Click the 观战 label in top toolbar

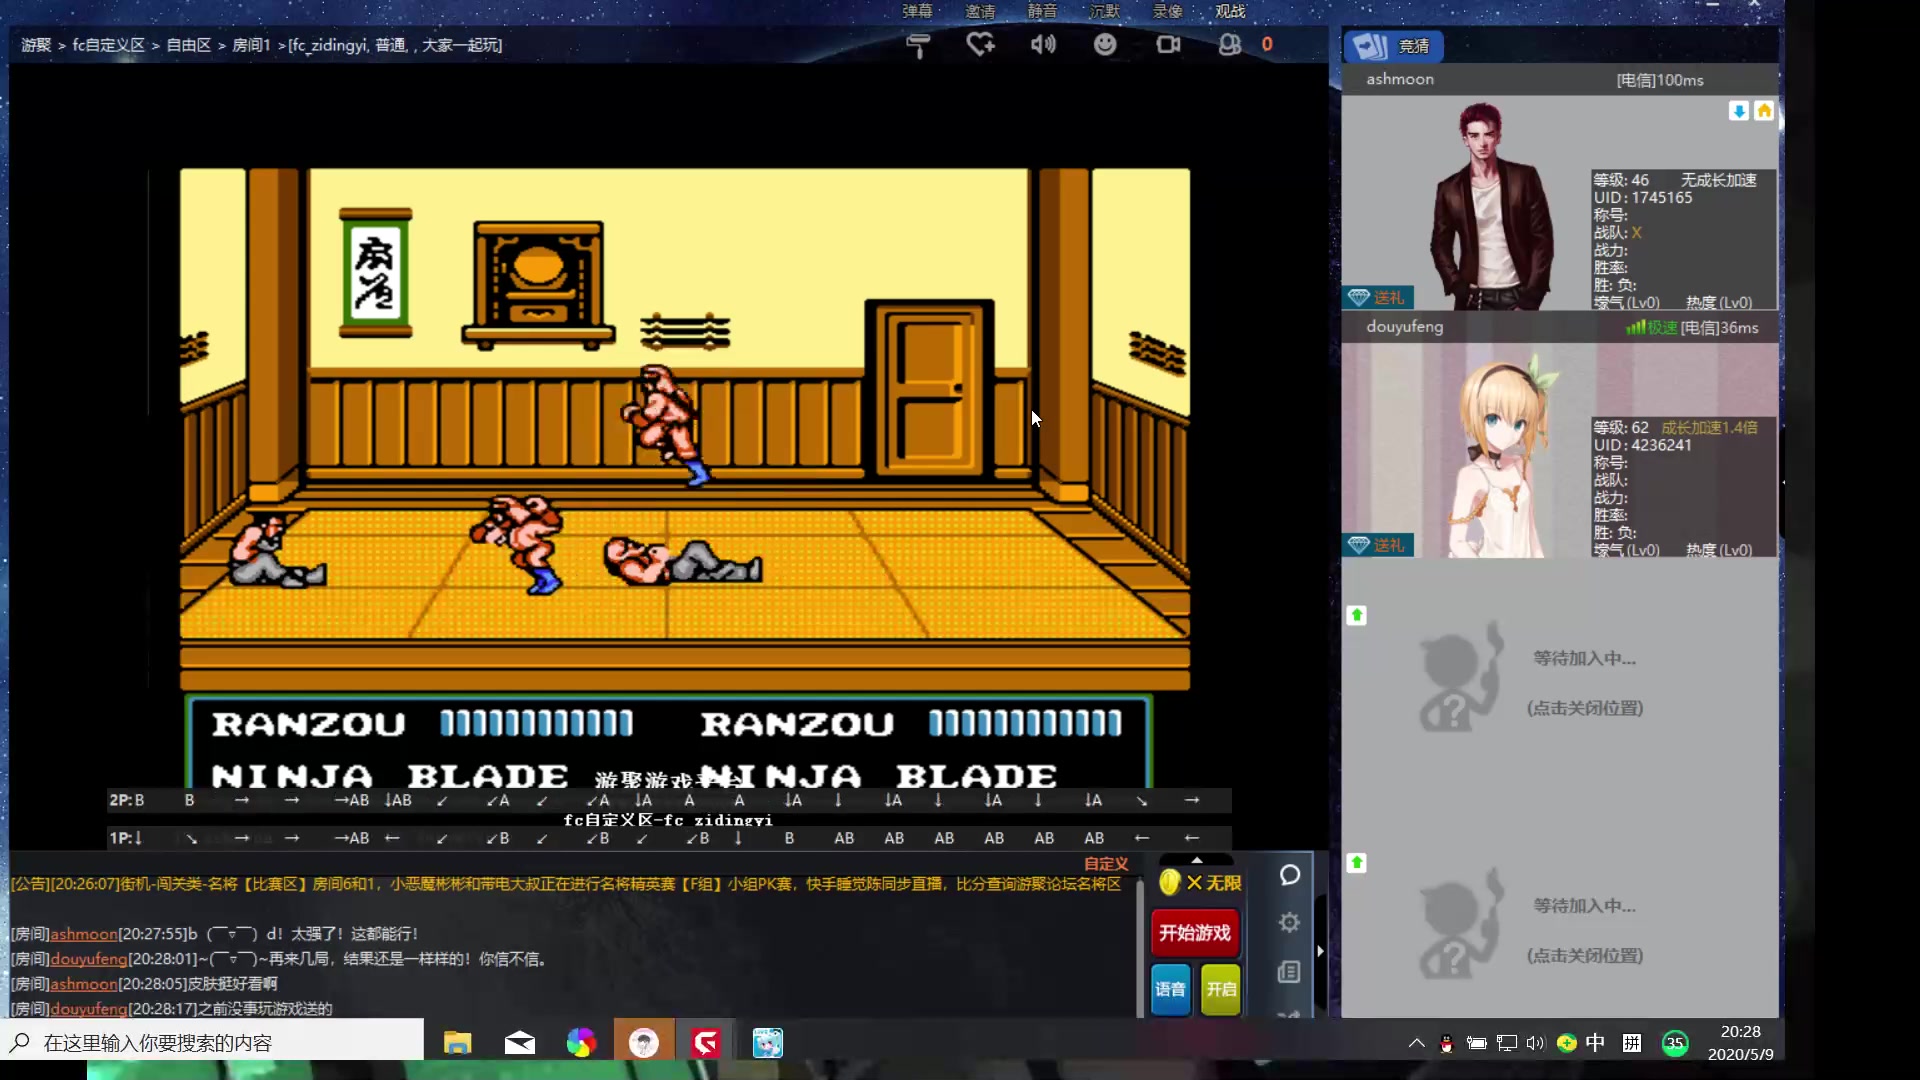click(1230, 11)
